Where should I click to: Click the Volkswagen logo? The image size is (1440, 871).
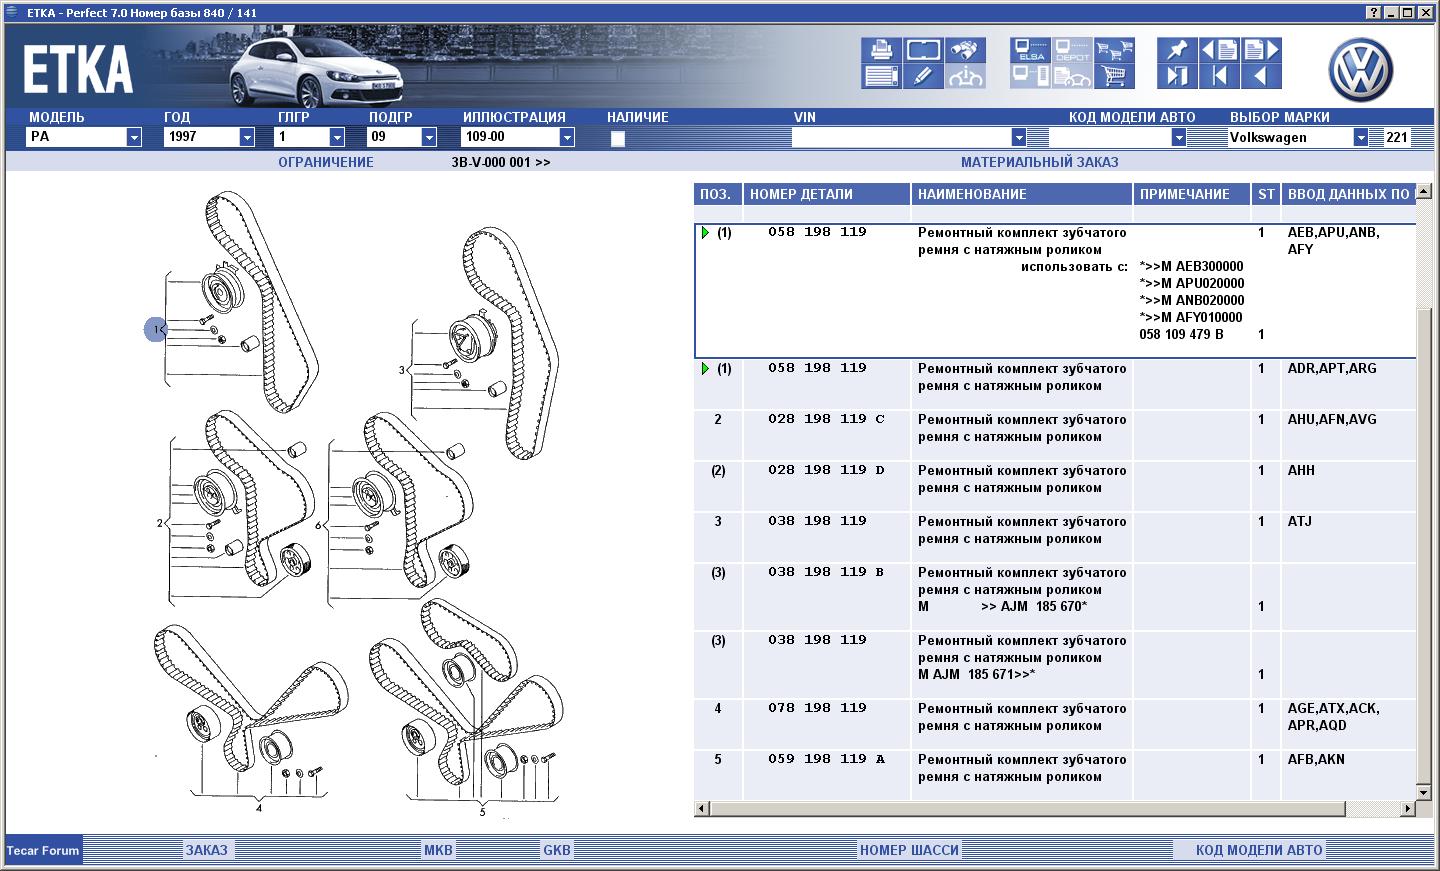tap(1360, 70)
